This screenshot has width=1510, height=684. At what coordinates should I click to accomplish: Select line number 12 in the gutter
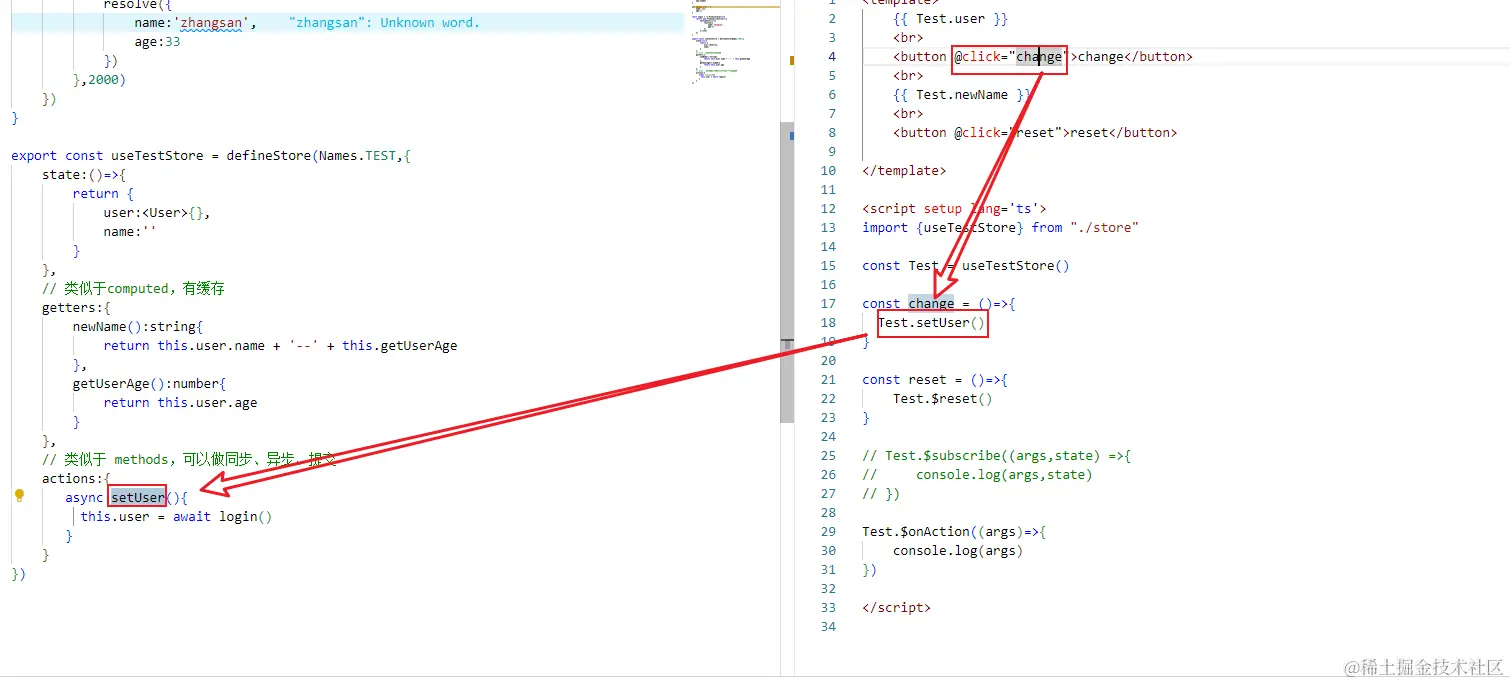coord(828,208)
